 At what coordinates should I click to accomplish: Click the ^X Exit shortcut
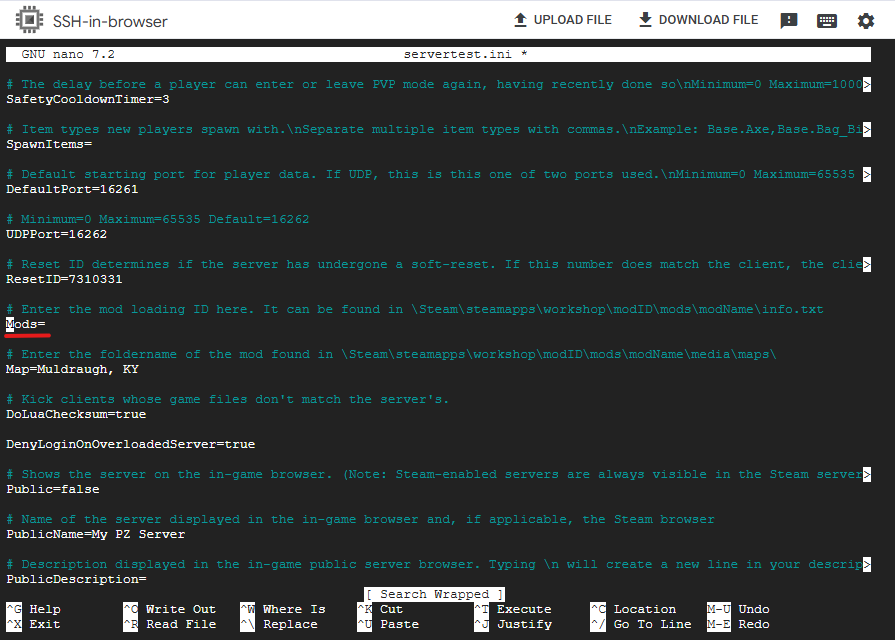tap(33, 625)
